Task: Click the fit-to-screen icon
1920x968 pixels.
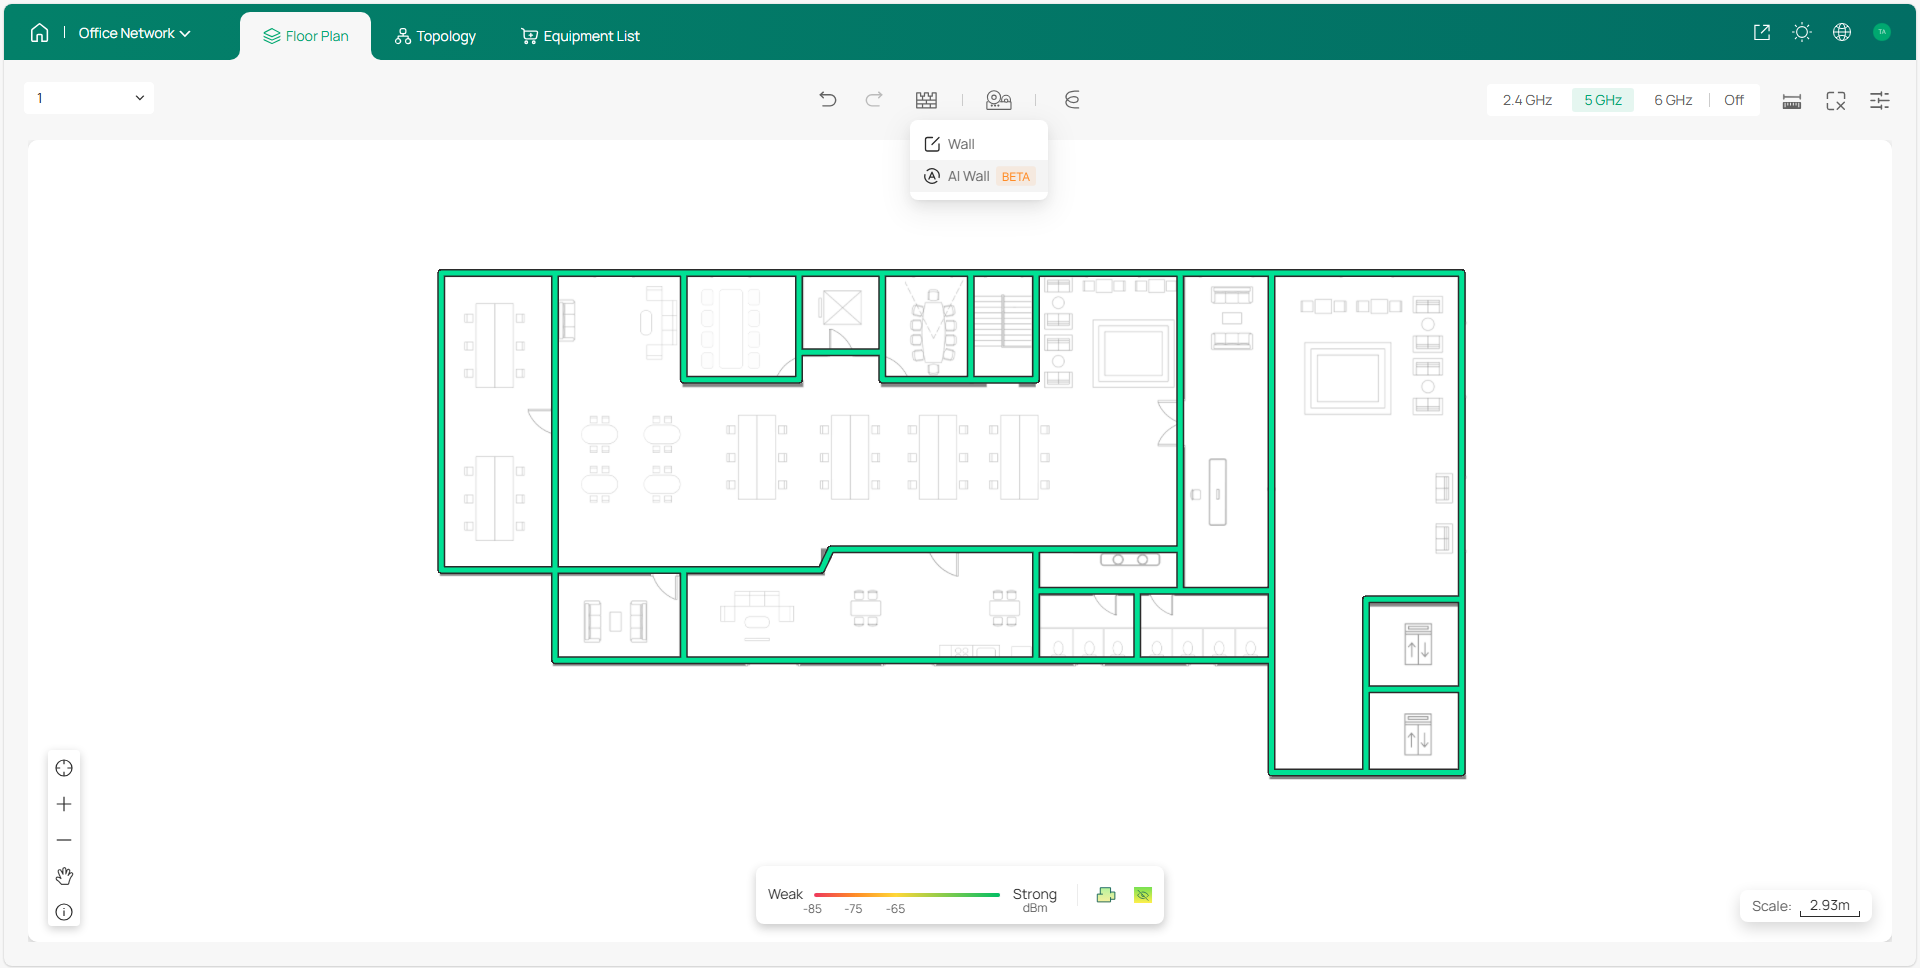Action: coord(1835,101)
